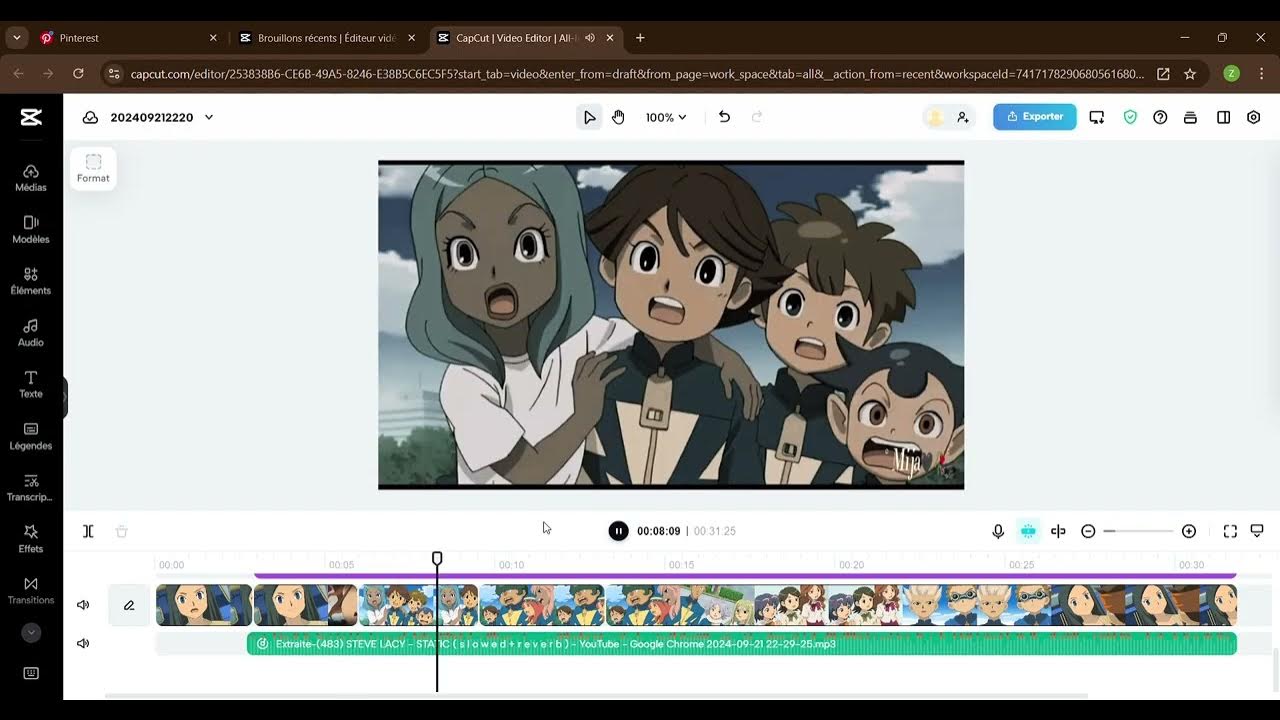
Task: Expand more sidebar items chevron
Action: [31, 632]
